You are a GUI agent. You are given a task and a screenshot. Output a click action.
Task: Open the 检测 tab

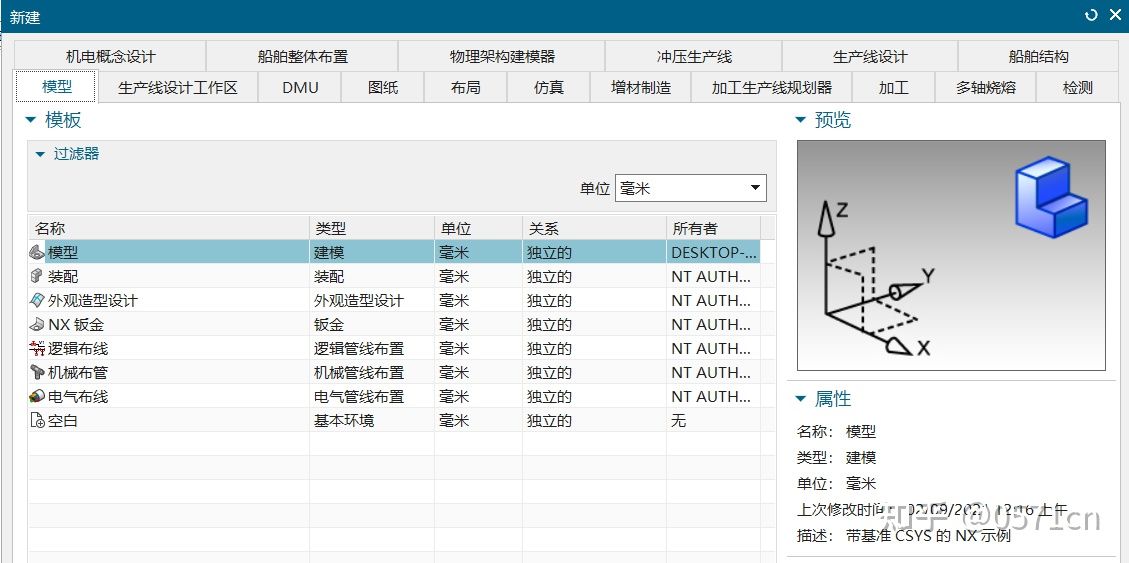pos(1078,88)
